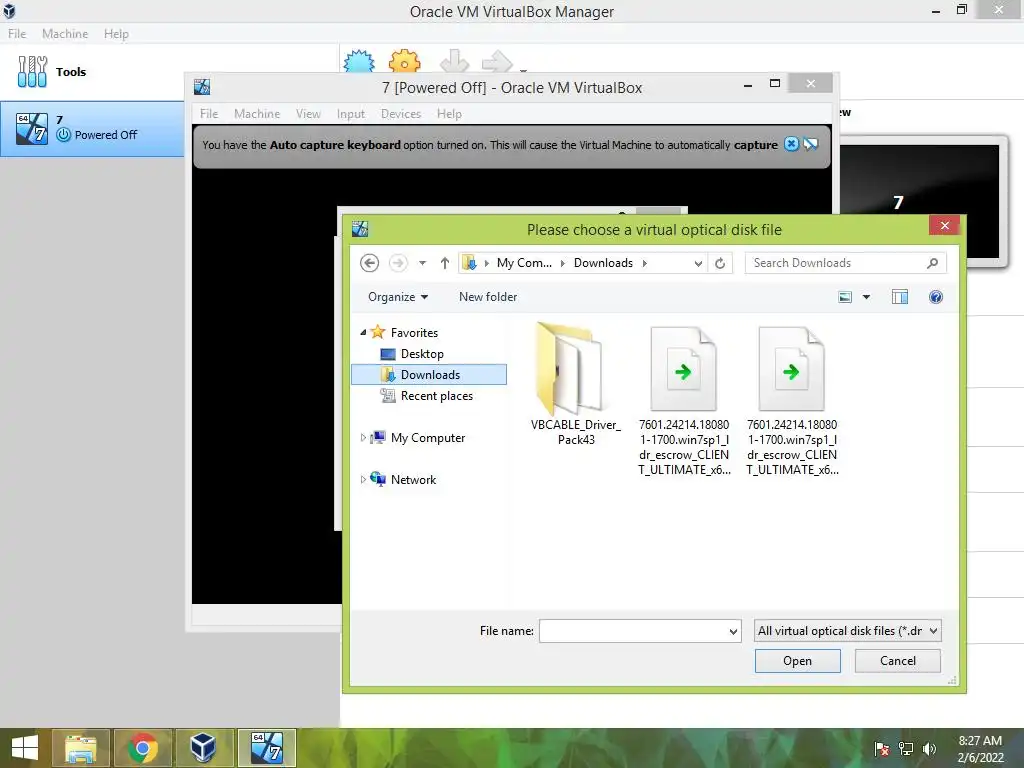Create a New folder

click(x=488, y=297)
